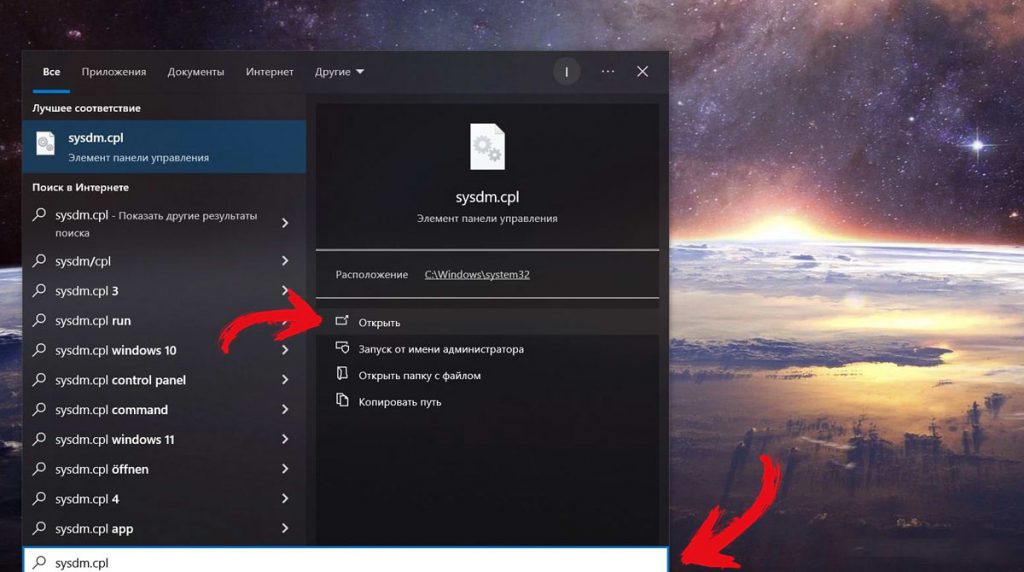This screenshot has width=1024, height=572.
Task: Click Открыть to open sysdm.cpl
Action: 487,323
